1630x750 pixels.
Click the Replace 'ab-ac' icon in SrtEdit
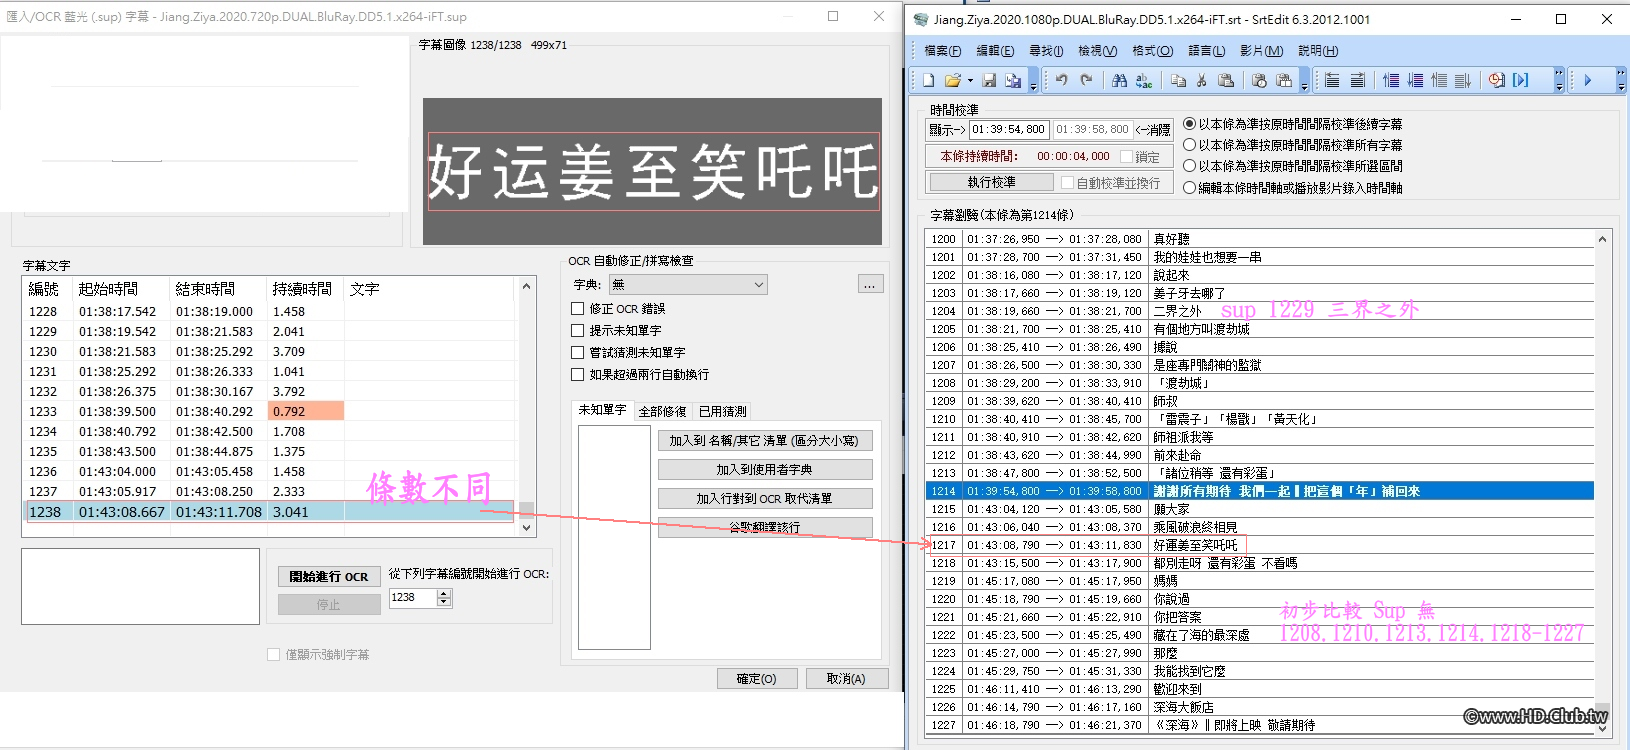(1144, 80)
